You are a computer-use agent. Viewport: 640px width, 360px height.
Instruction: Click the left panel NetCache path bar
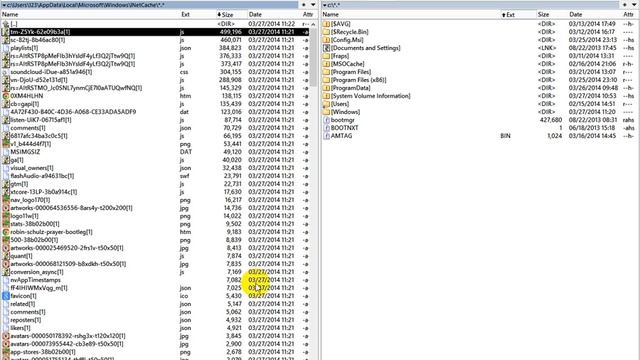coord(150,5)
